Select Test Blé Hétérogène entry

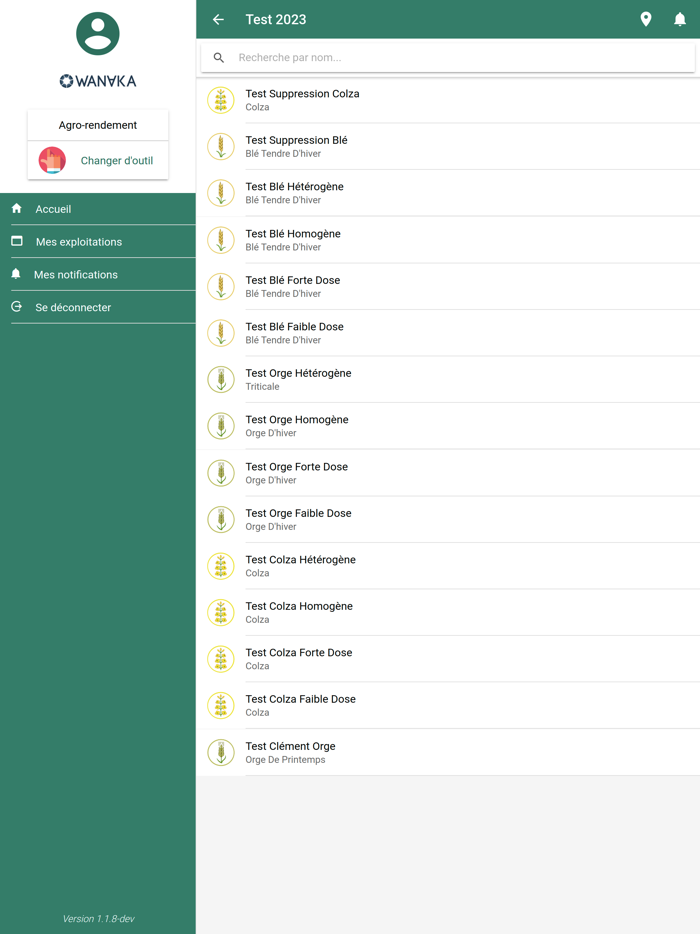coord(448,193)
